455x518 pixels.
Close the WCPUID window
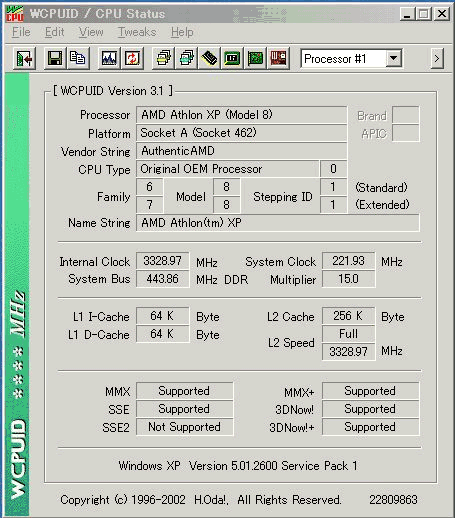pos(442,14)
